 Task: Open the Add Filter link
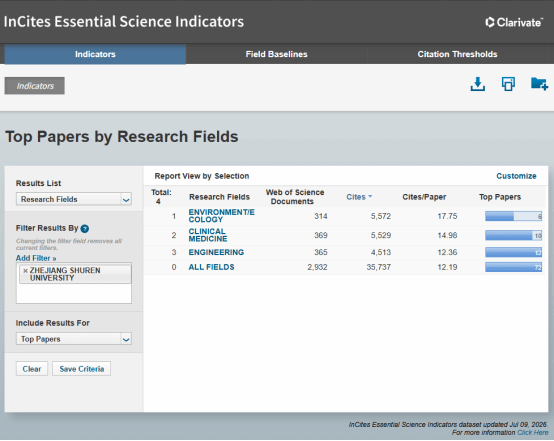[36, 258]
